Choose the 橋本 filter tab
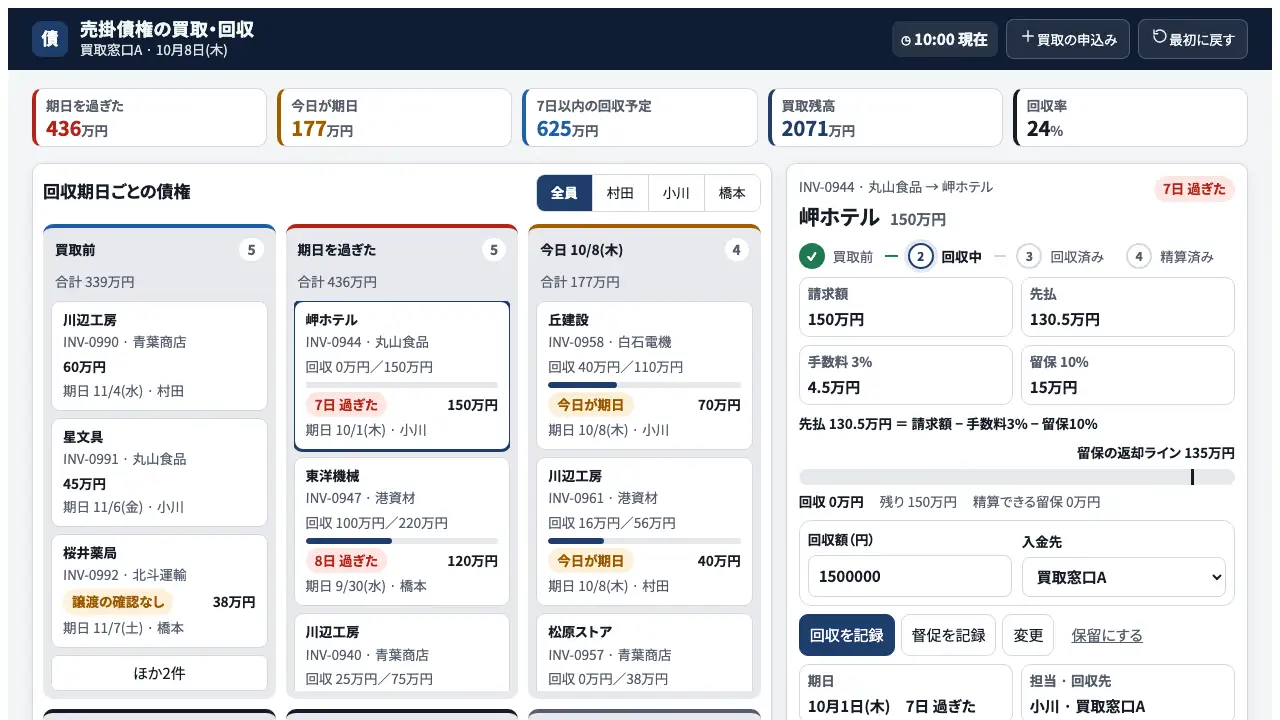Screen dimensions: 1280x720 pos(732,193)
